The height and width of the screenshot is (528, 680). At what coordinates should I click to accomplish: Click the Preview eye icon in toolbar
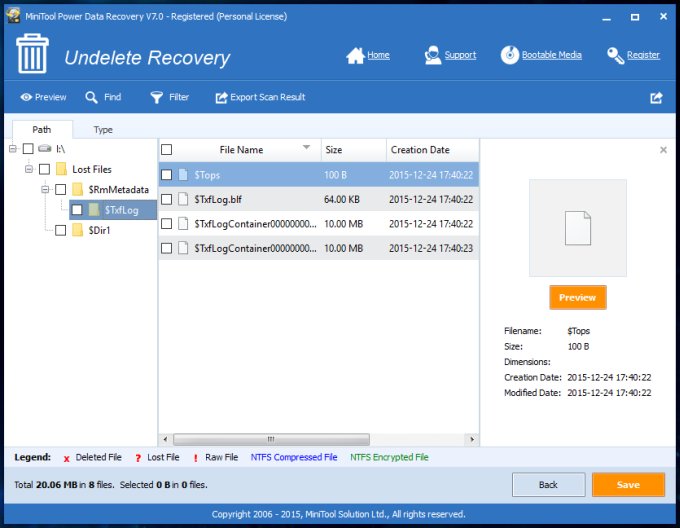pyautogui.click(x=26, y=97)
